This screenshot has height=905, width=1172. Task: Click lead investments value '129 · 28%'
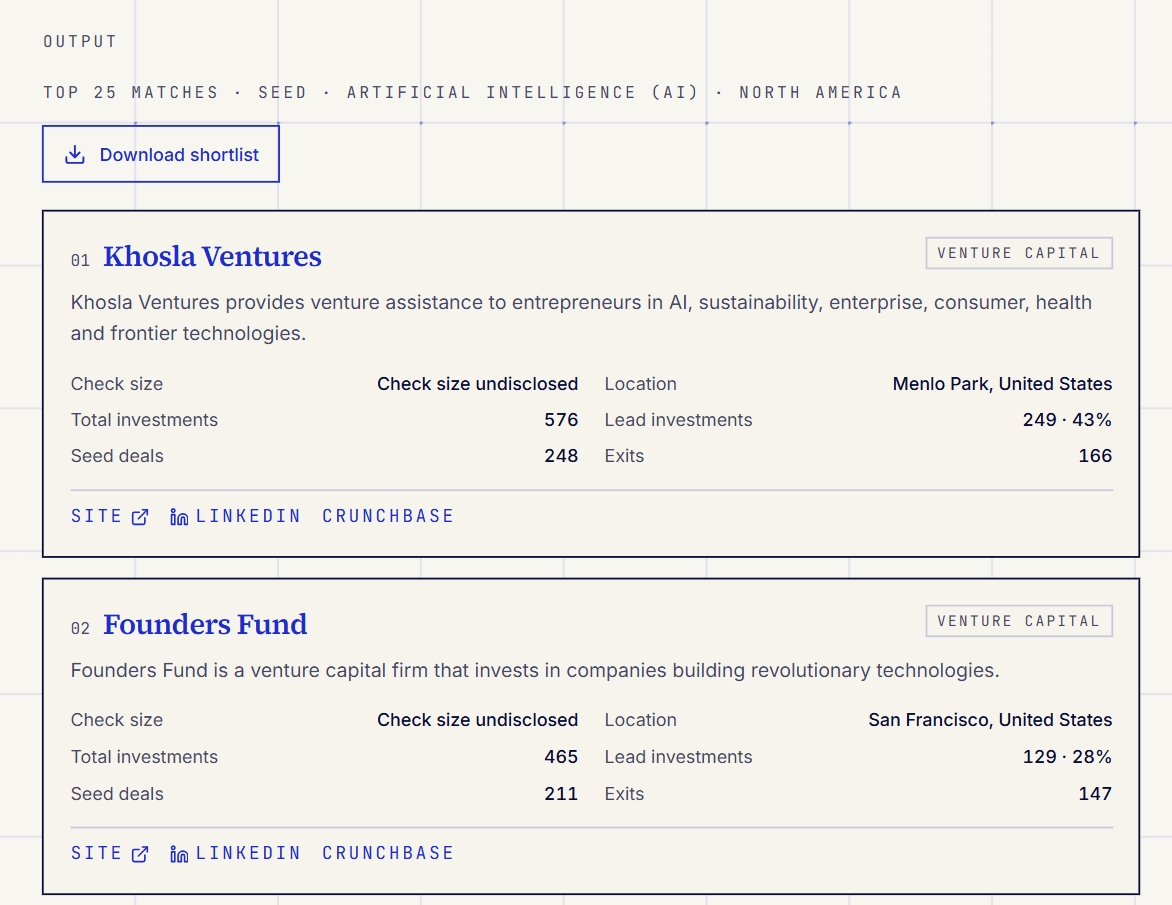pos(1067,757)
